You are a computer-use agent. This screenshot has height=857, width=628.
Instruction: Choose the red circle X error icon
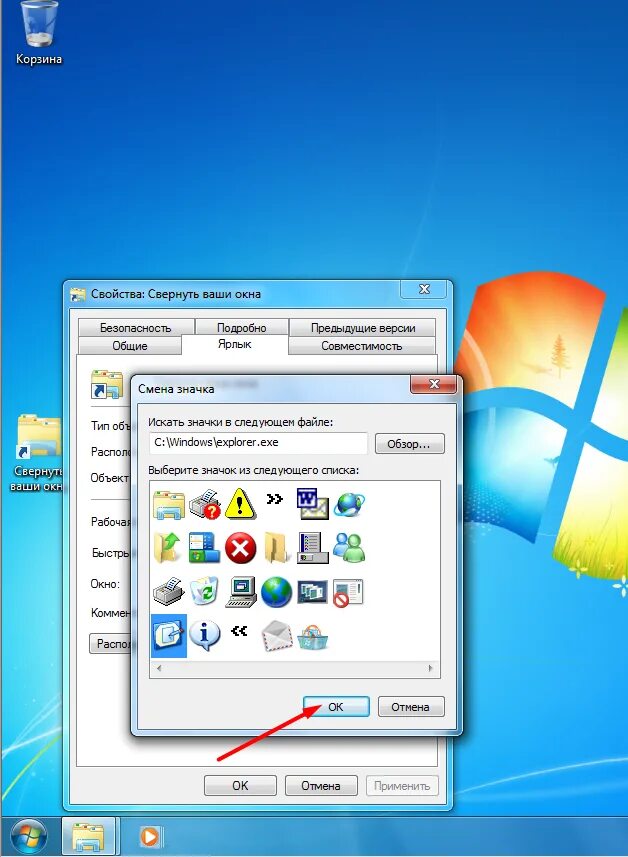(240, 548)
